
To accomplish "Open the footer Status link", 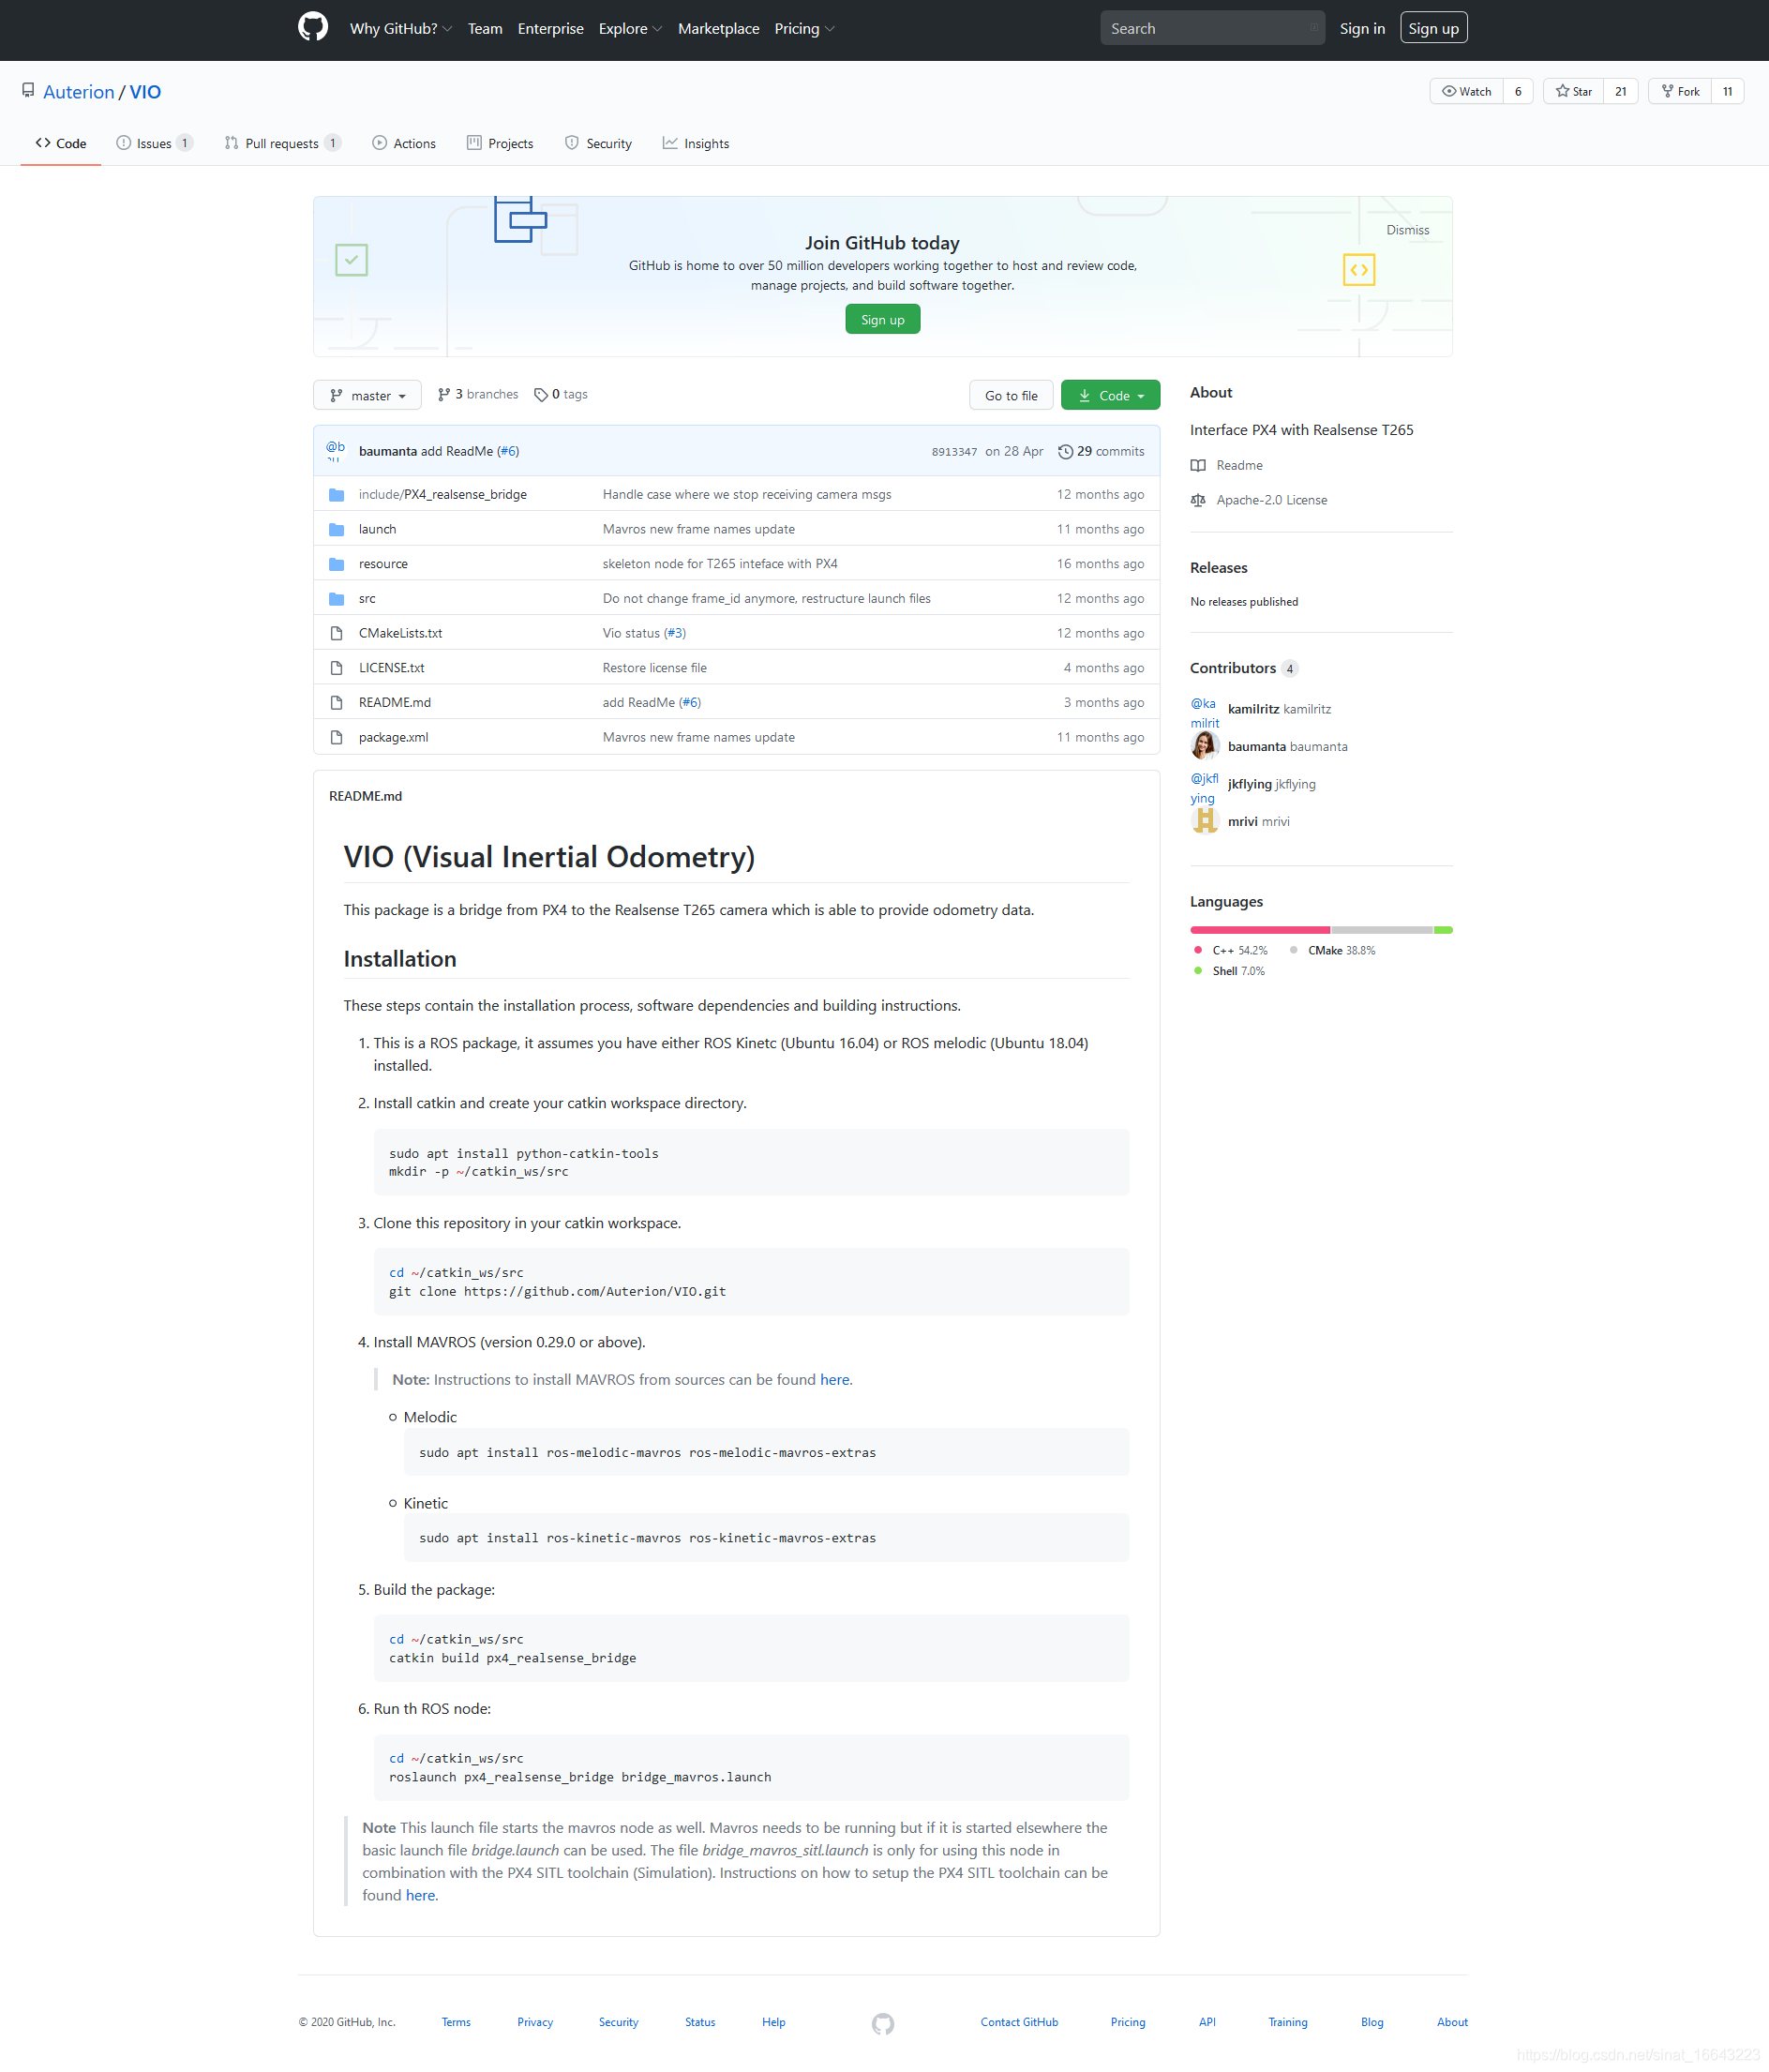I will coord(700,2022).
